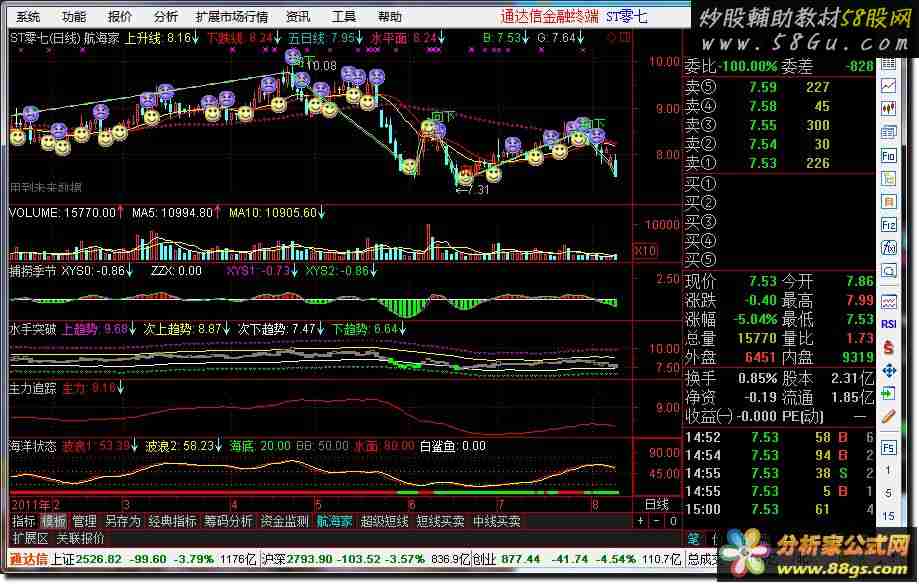Click the 沪深 index value 2793.90

(309, 559)
